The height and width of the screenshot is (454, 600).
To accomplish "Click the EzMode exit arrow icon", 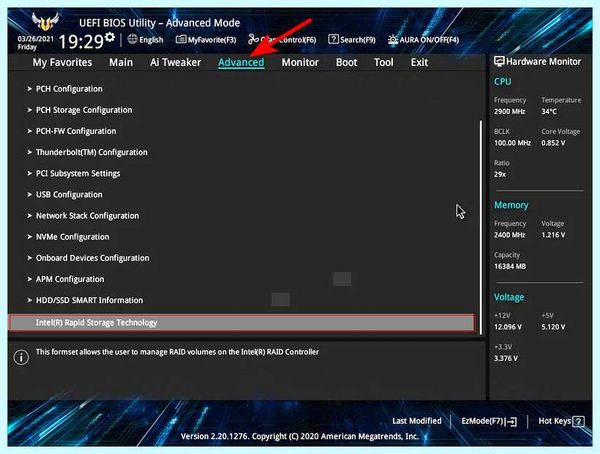I will [512, 422].
